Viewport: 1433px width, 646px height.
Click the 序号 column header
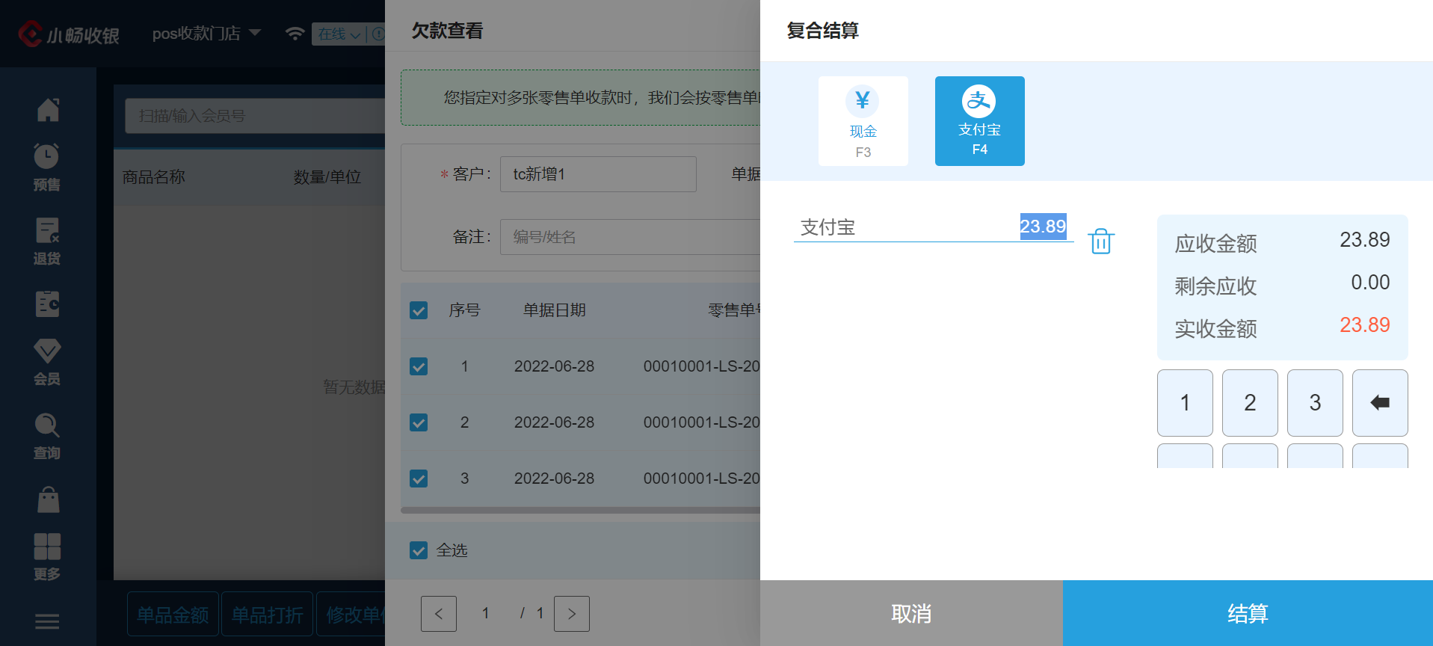464,311
